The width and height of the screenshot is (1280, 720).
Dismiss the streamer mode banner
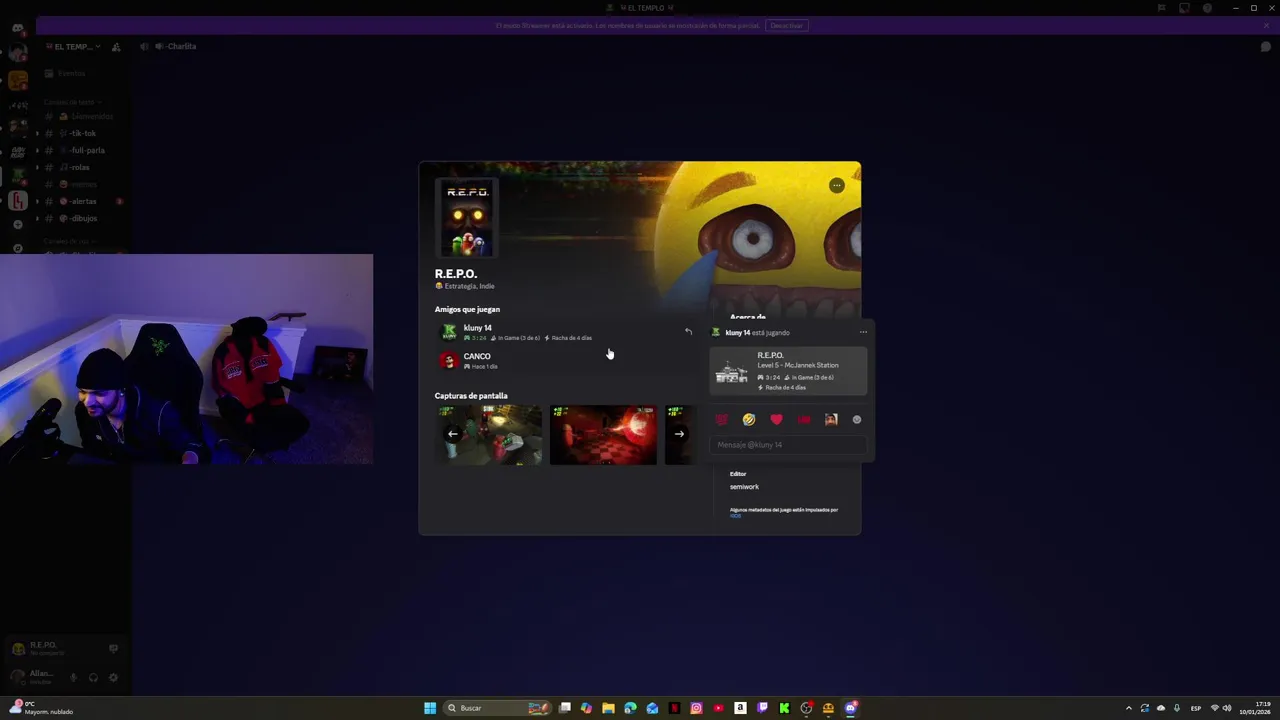[x=1265, y=25]
